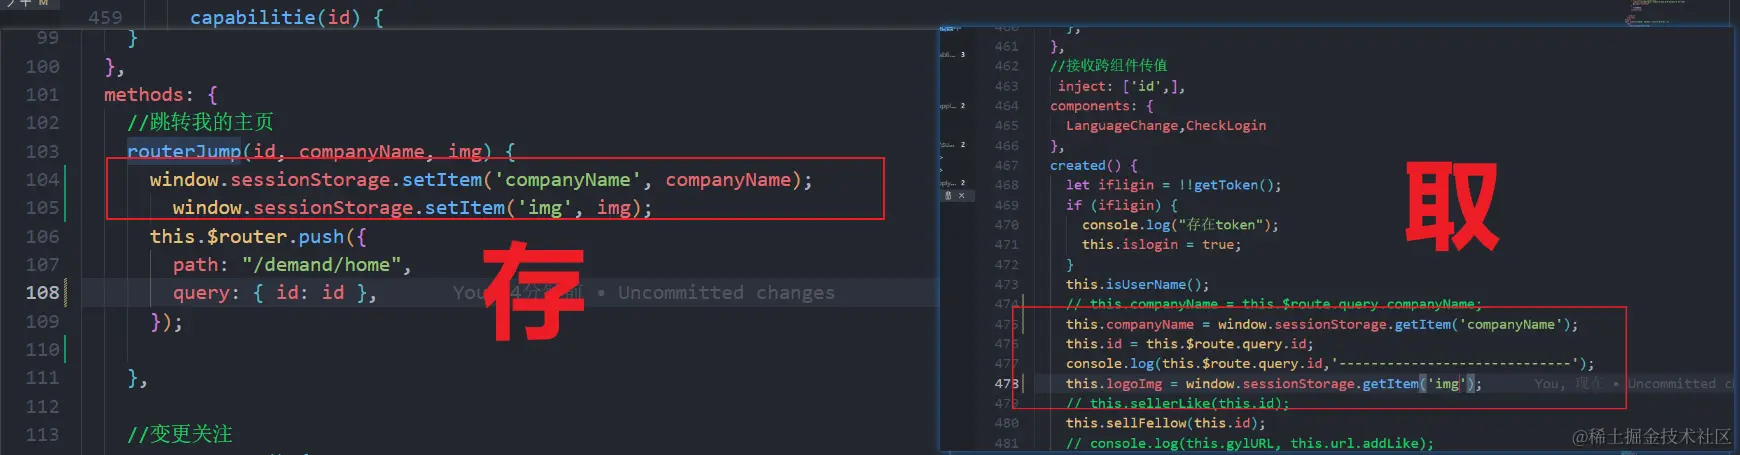The height and width of the screenshot is (455, 1740).
Task: Click the comment '//跳转我的主页'
Action: tap(200, 123)
